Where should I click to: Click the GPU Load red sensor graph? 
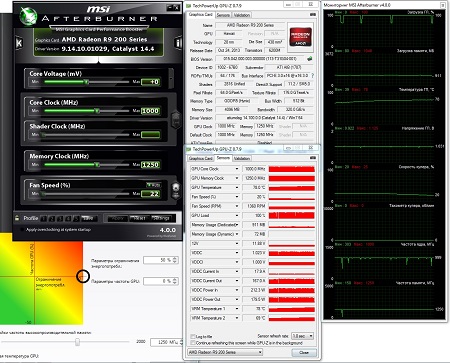tap(292, 216)
